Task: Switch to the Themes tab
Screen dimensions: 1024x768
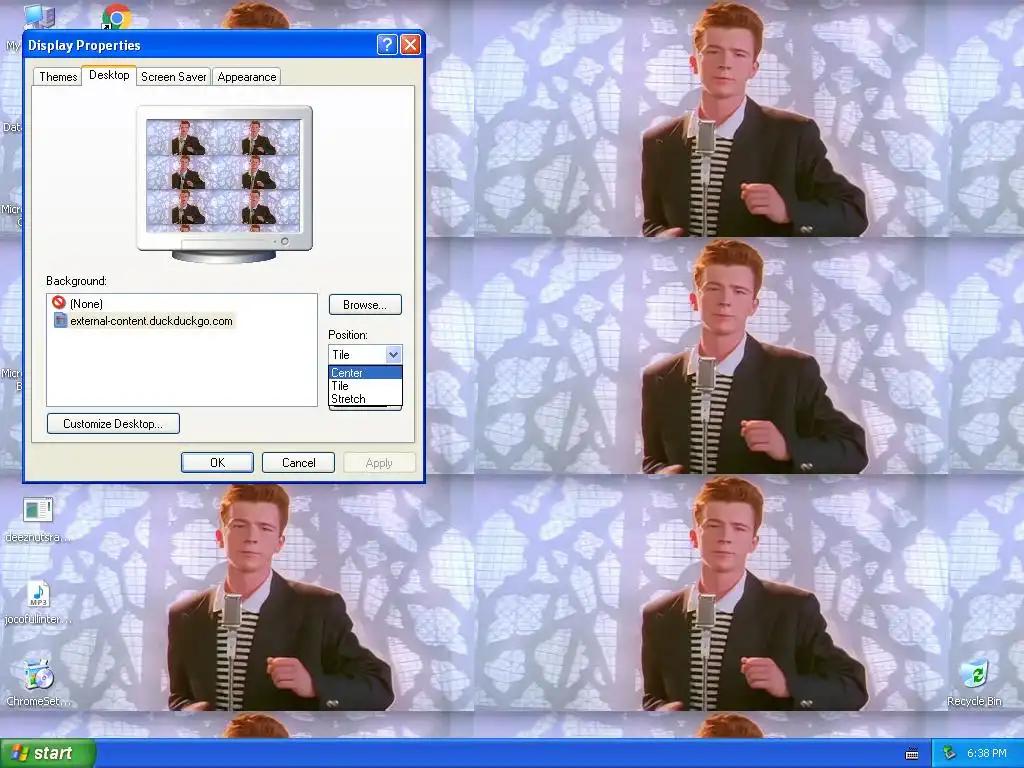Action: (x=58, y=76)
